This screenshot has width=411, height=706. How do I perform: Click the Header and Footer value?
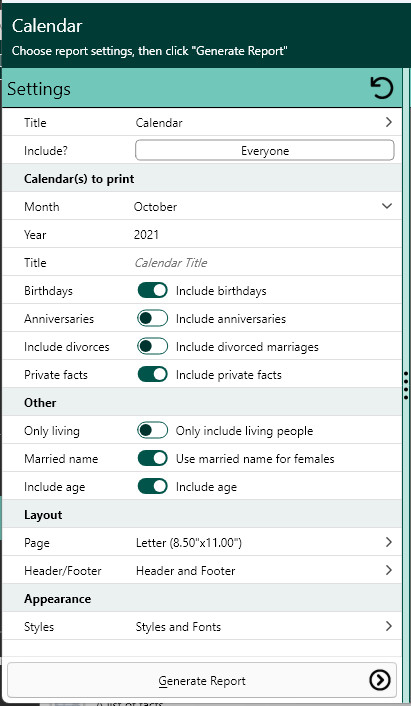click(x=185, y=571)
